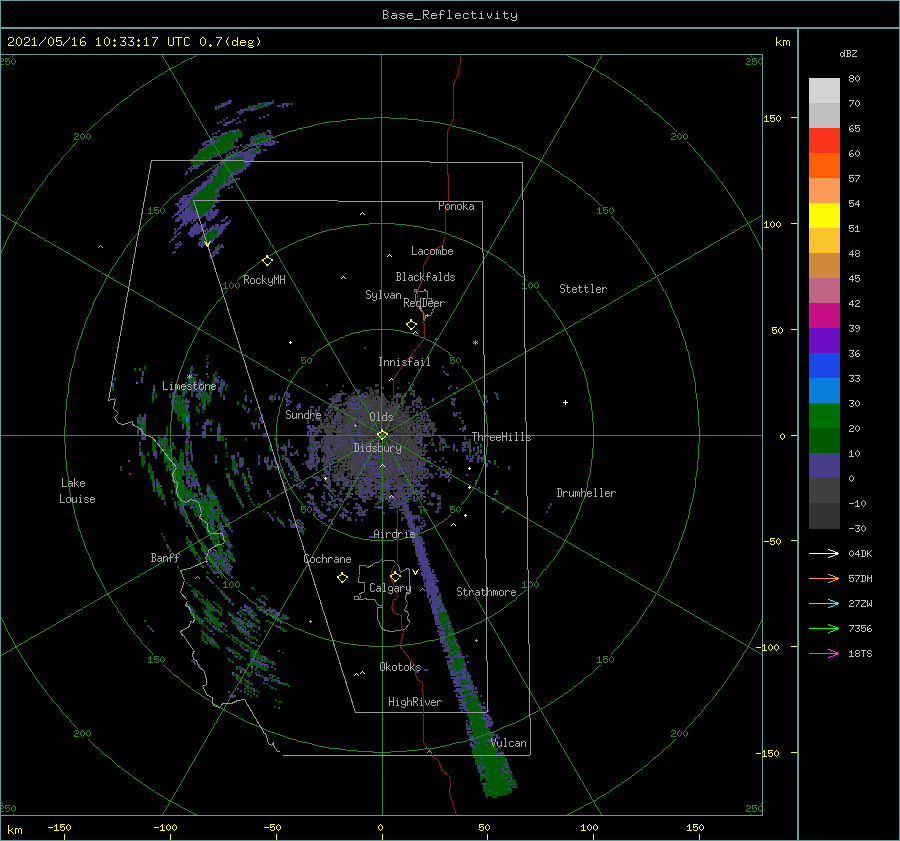The width and height of the screenshot is (900, 841).
Task: Click the yellow marker below RedDeer
Action: click(x=411, y=325)
